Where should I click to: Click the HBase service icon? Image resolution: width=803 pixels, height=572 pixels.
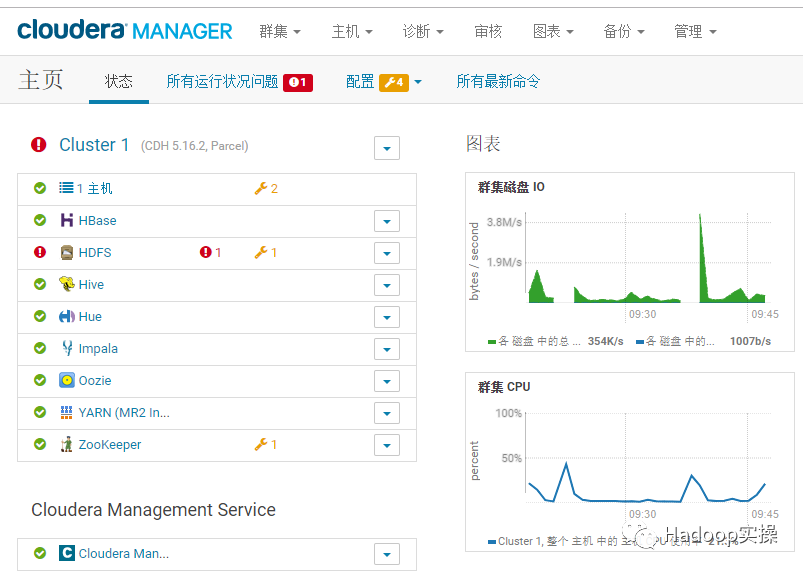pos(67,220)
